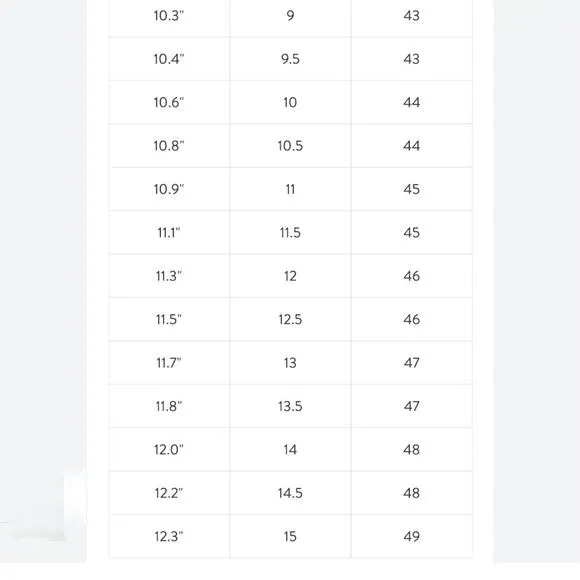Click the size 13.5 cell

pyautogui.click(x=290, y=406)
